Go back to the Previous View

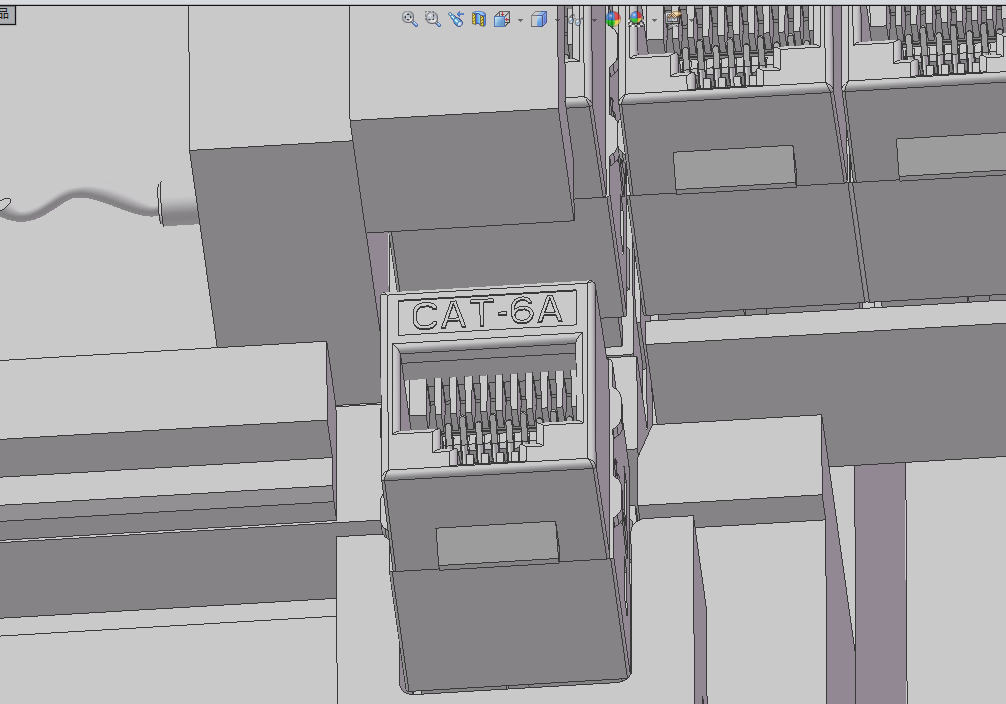pos(456,19)
